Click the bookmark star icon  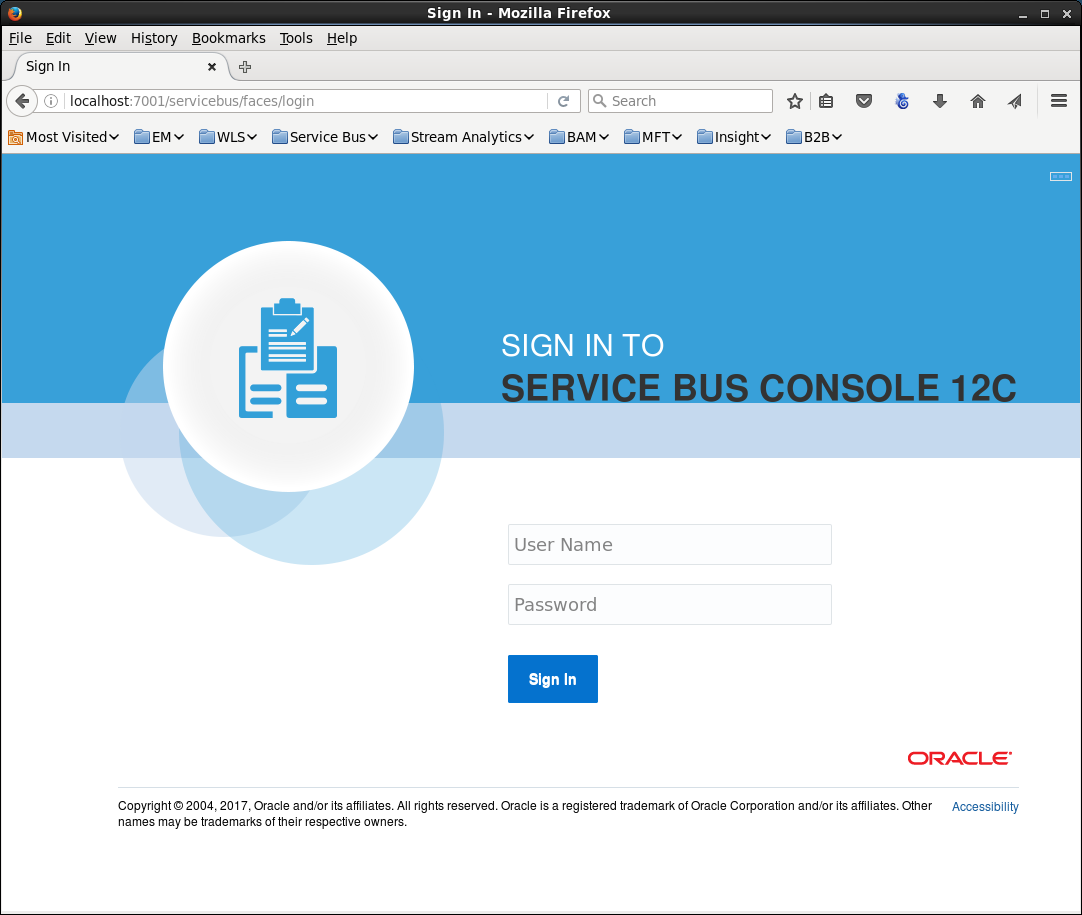[x=795, y=101]
